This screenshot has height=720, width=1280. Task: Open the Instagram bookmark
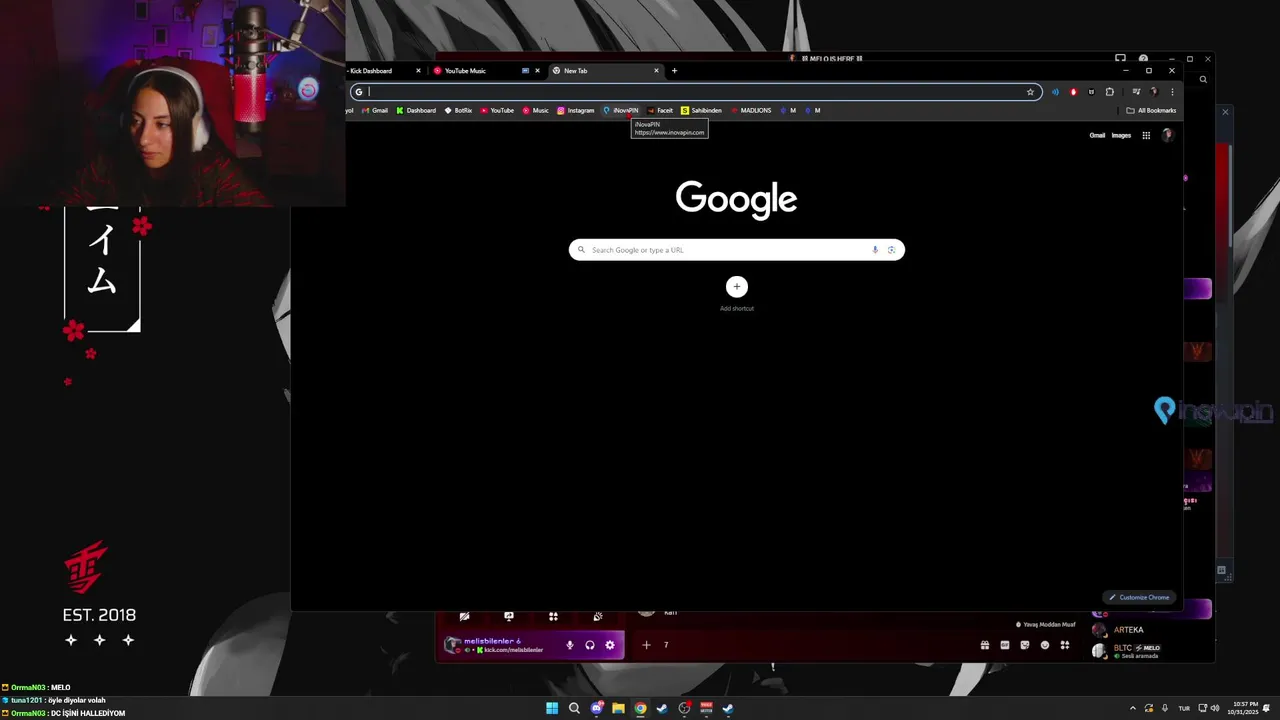click(x=576, y=111)
